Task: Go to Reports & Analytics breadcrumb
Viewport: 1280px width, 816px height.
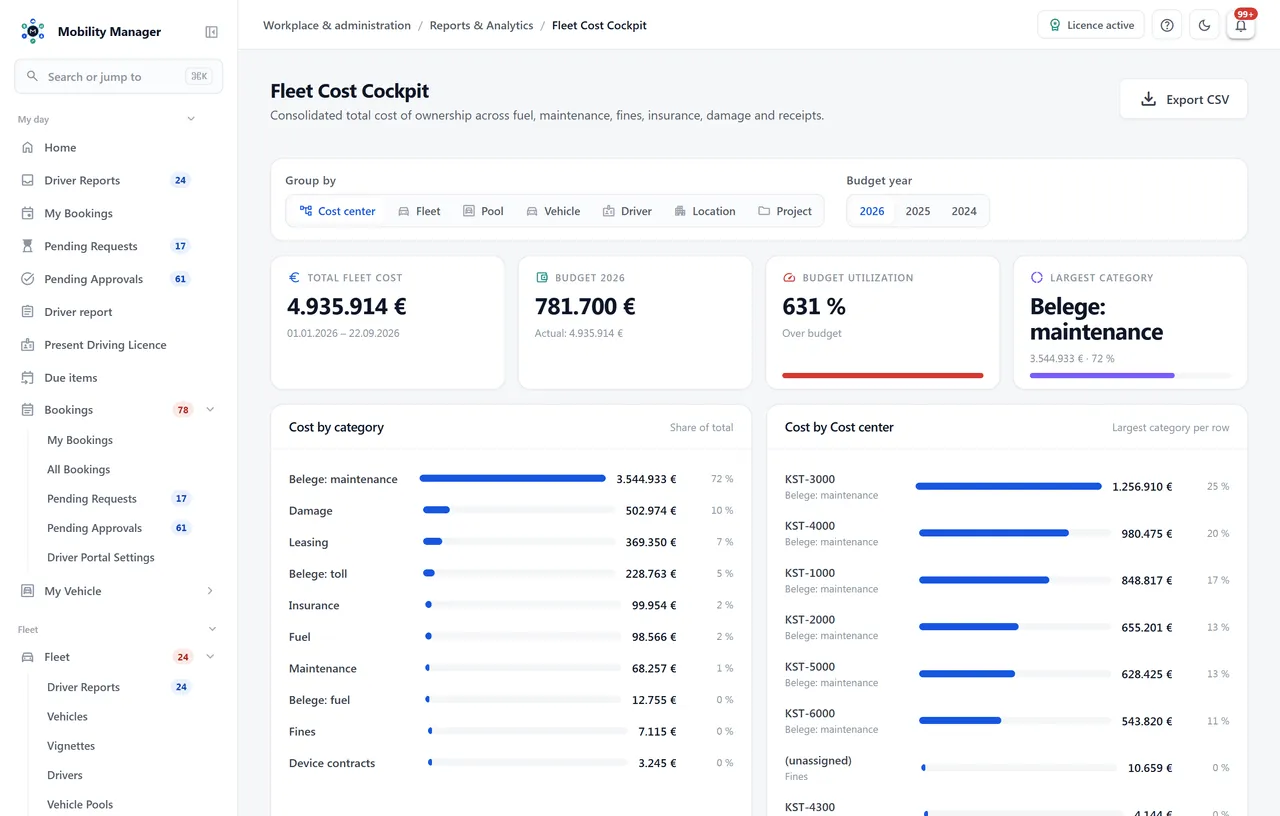Action: click(x=481, y=25)
